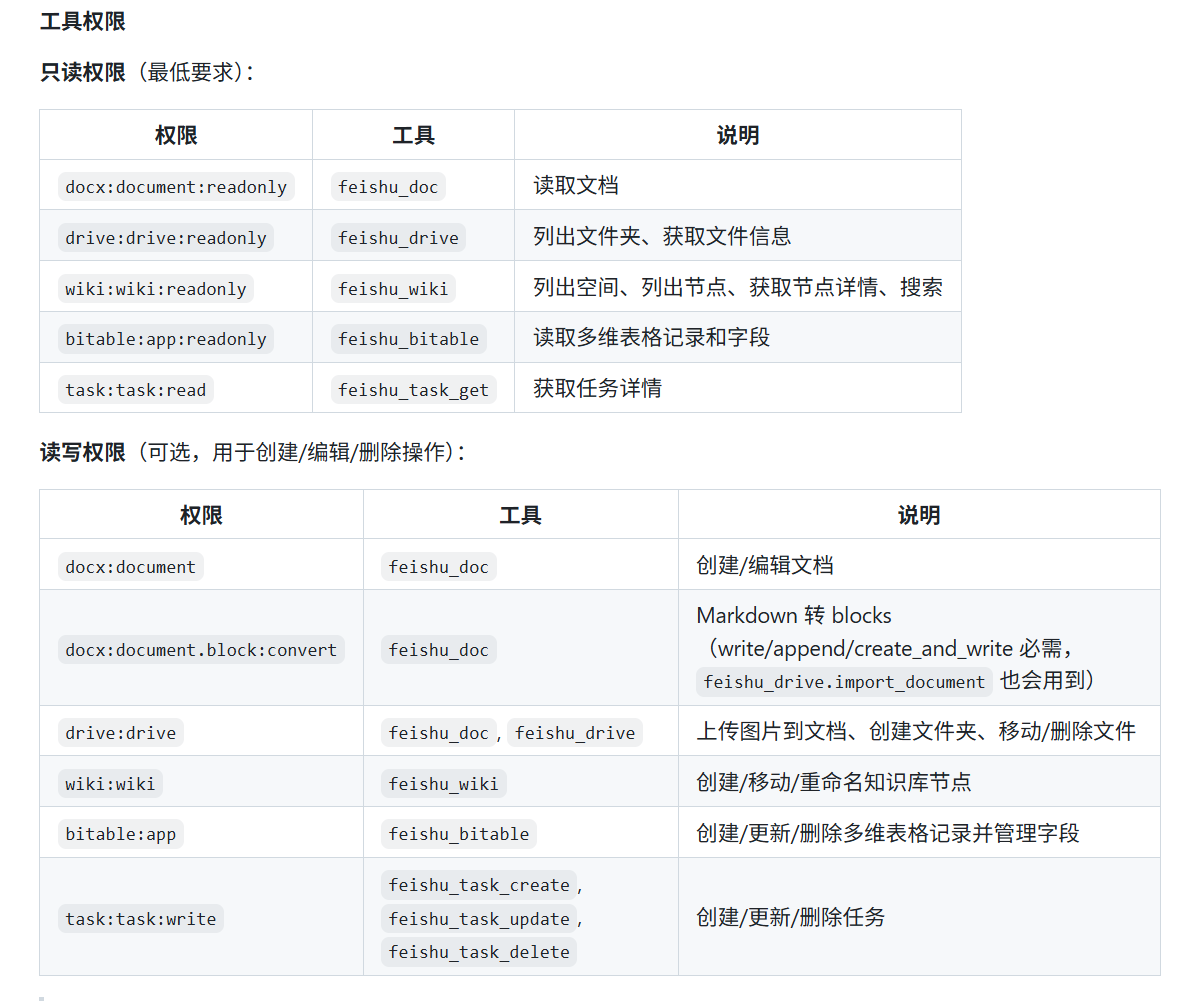The width and height of the screenshot is (1197, 1001).
Task: Select the wiki:wiki:readonly permission code
Action: pos(156,289)
